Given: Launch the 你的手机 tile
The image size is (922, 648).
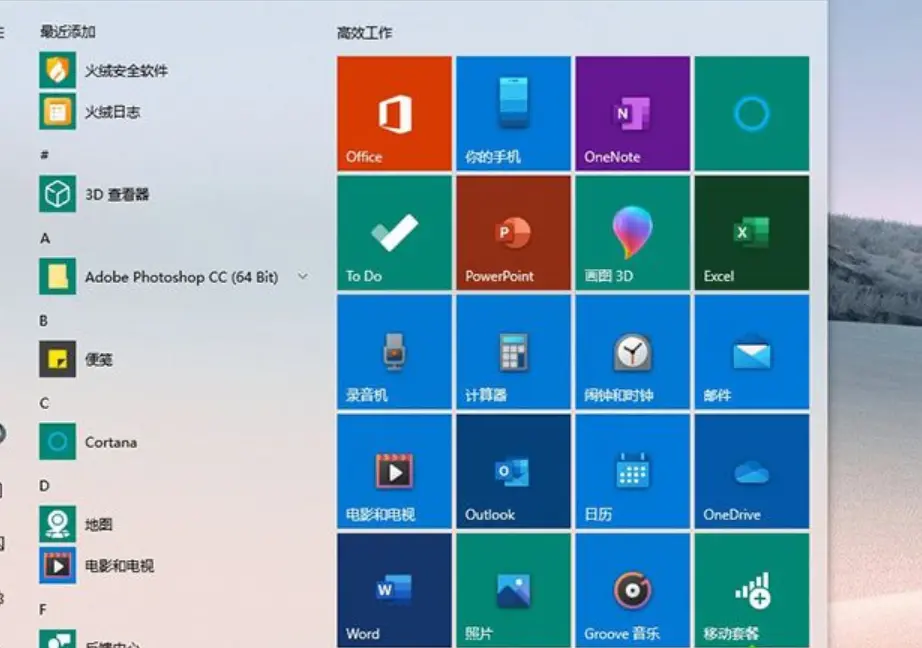Looking at the screenshot, I should coord(513,113).
